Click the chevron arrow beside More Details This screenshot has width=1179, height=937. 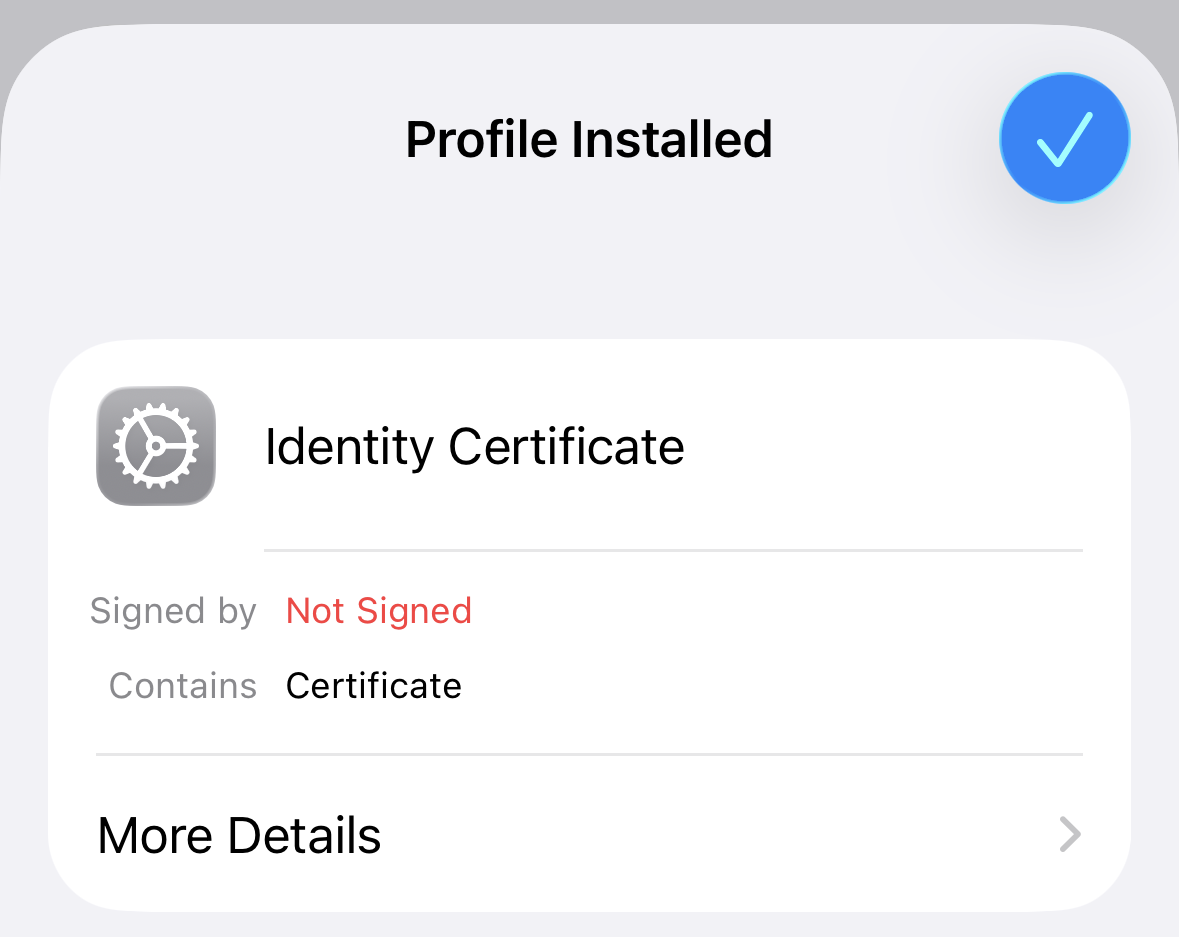point(1070,834)
